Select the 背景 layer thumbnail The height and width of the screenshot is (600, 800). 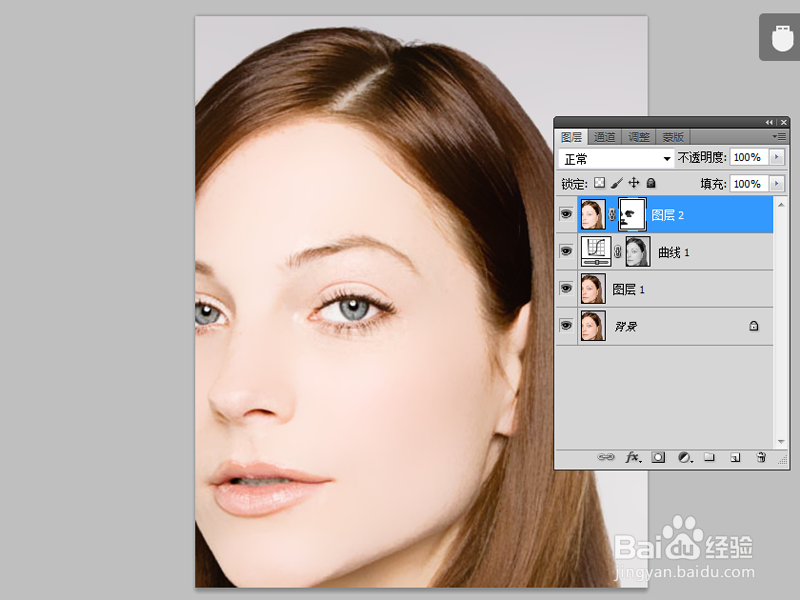click(593, 326)
